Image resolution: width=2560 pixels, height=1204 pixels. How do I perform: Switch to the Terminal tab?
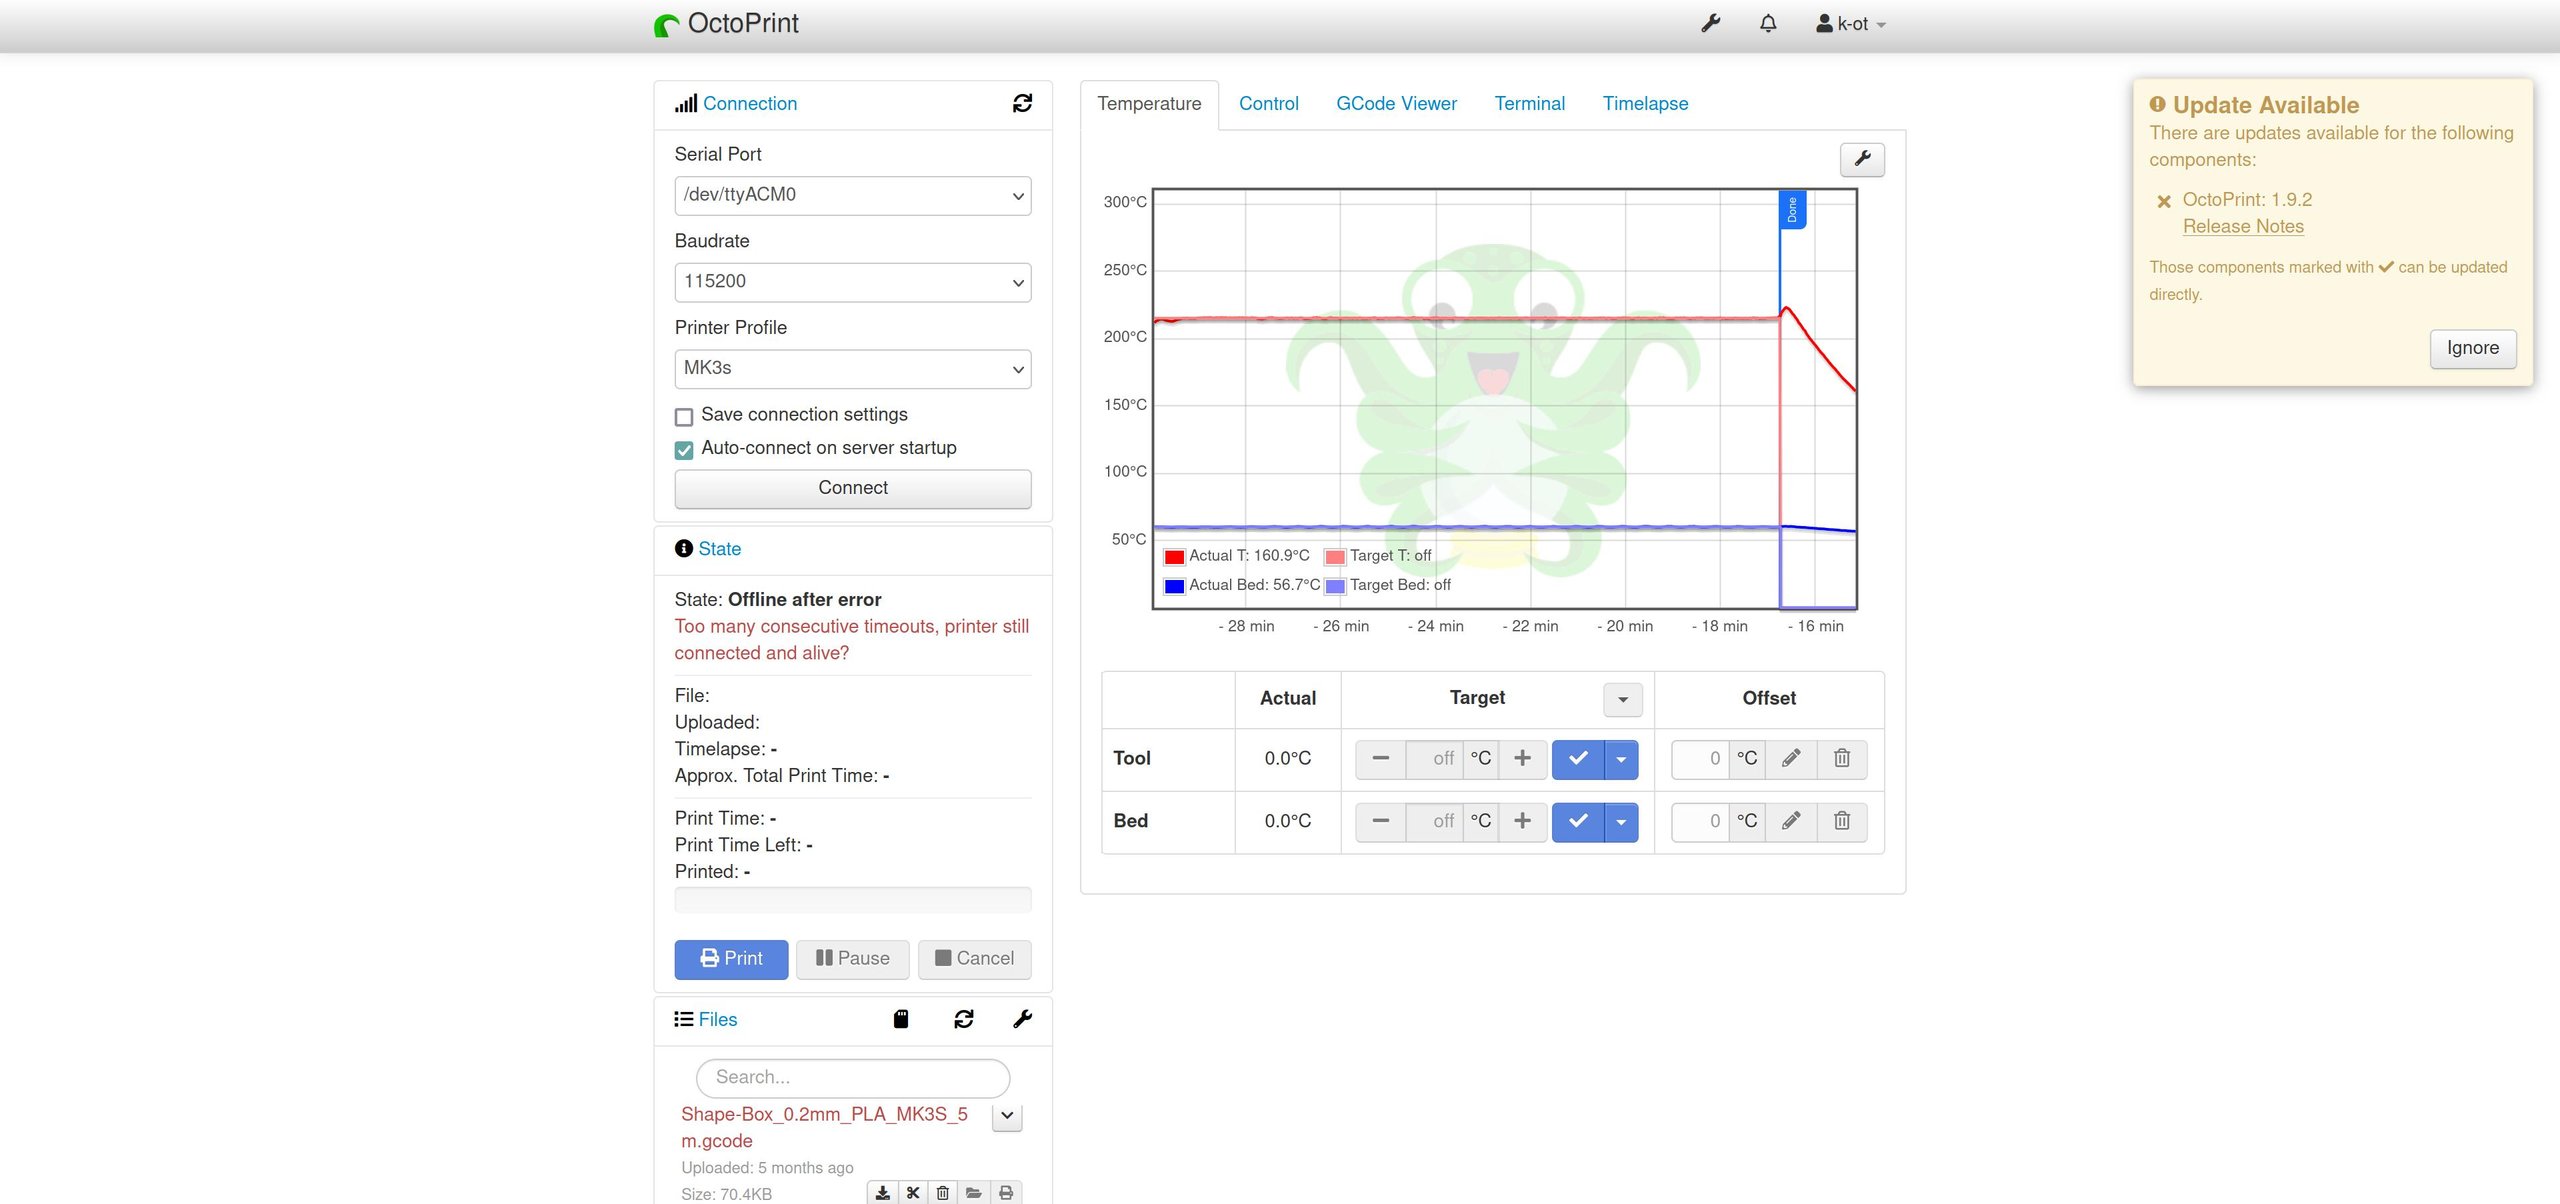point(1529,103)
